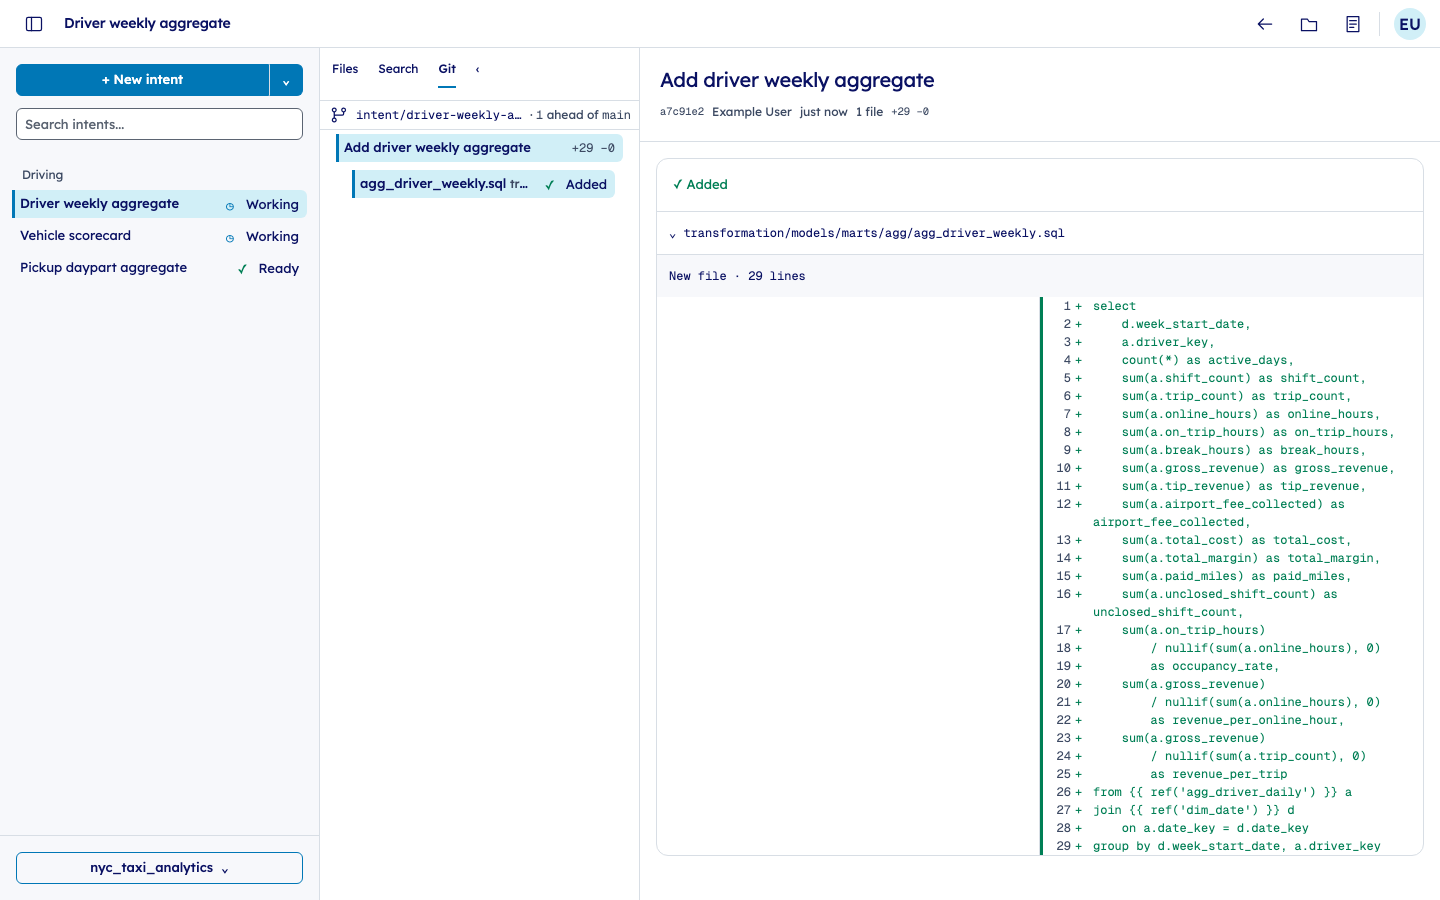Click the Driving group label

pyautogui.click(x=43, y=175)
